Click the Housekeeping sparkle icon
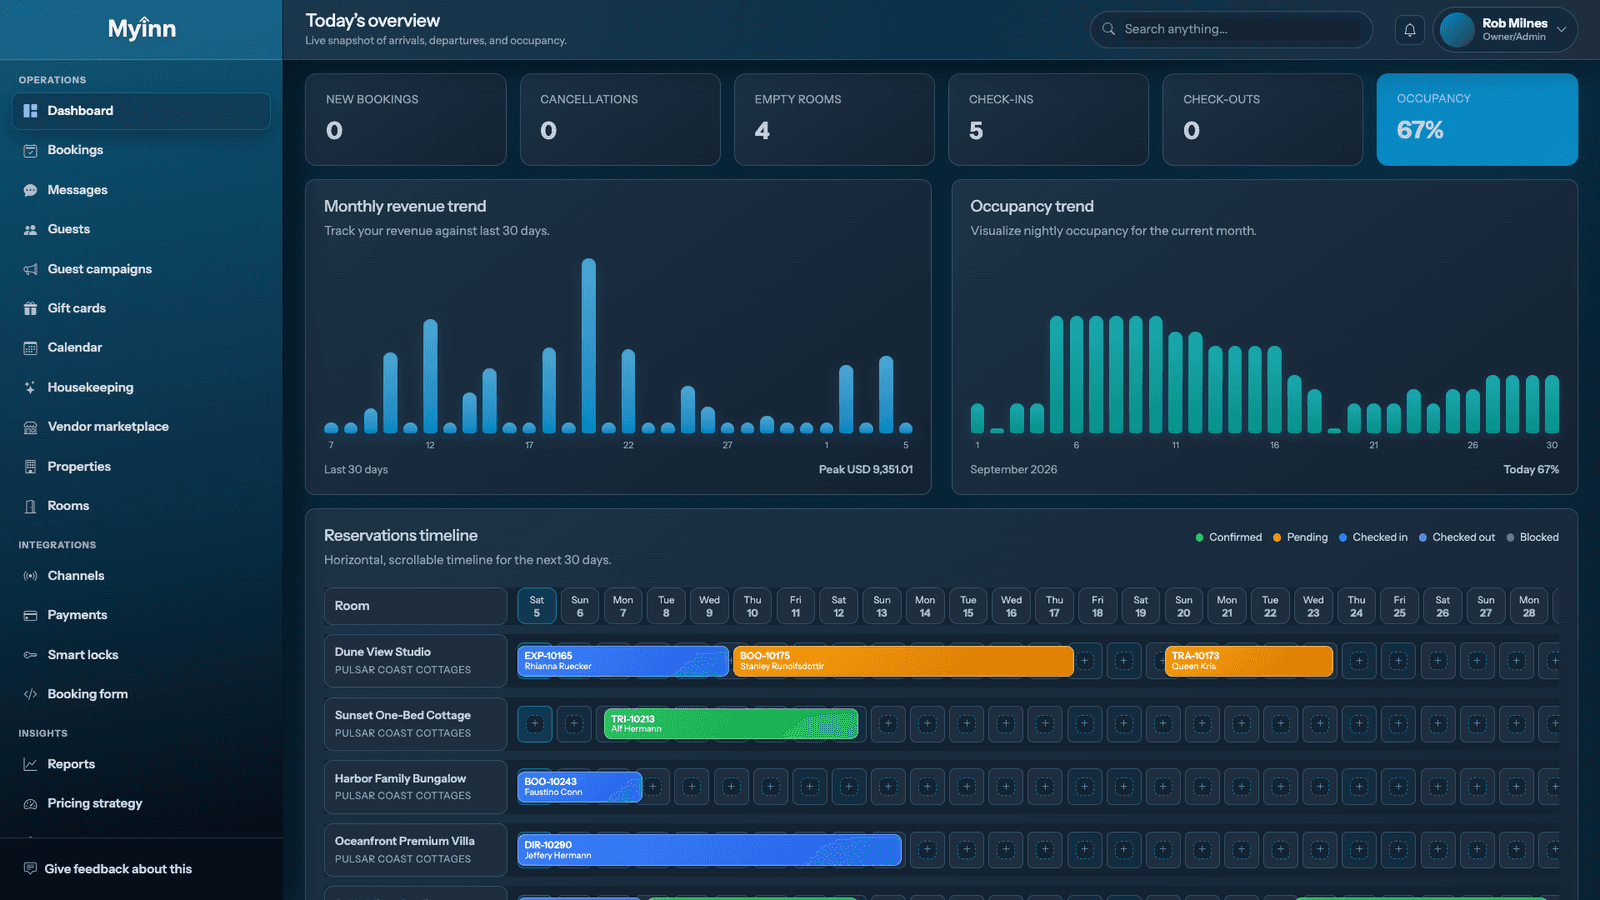This screenshot has width=1600, height=900. pos(30,387)
